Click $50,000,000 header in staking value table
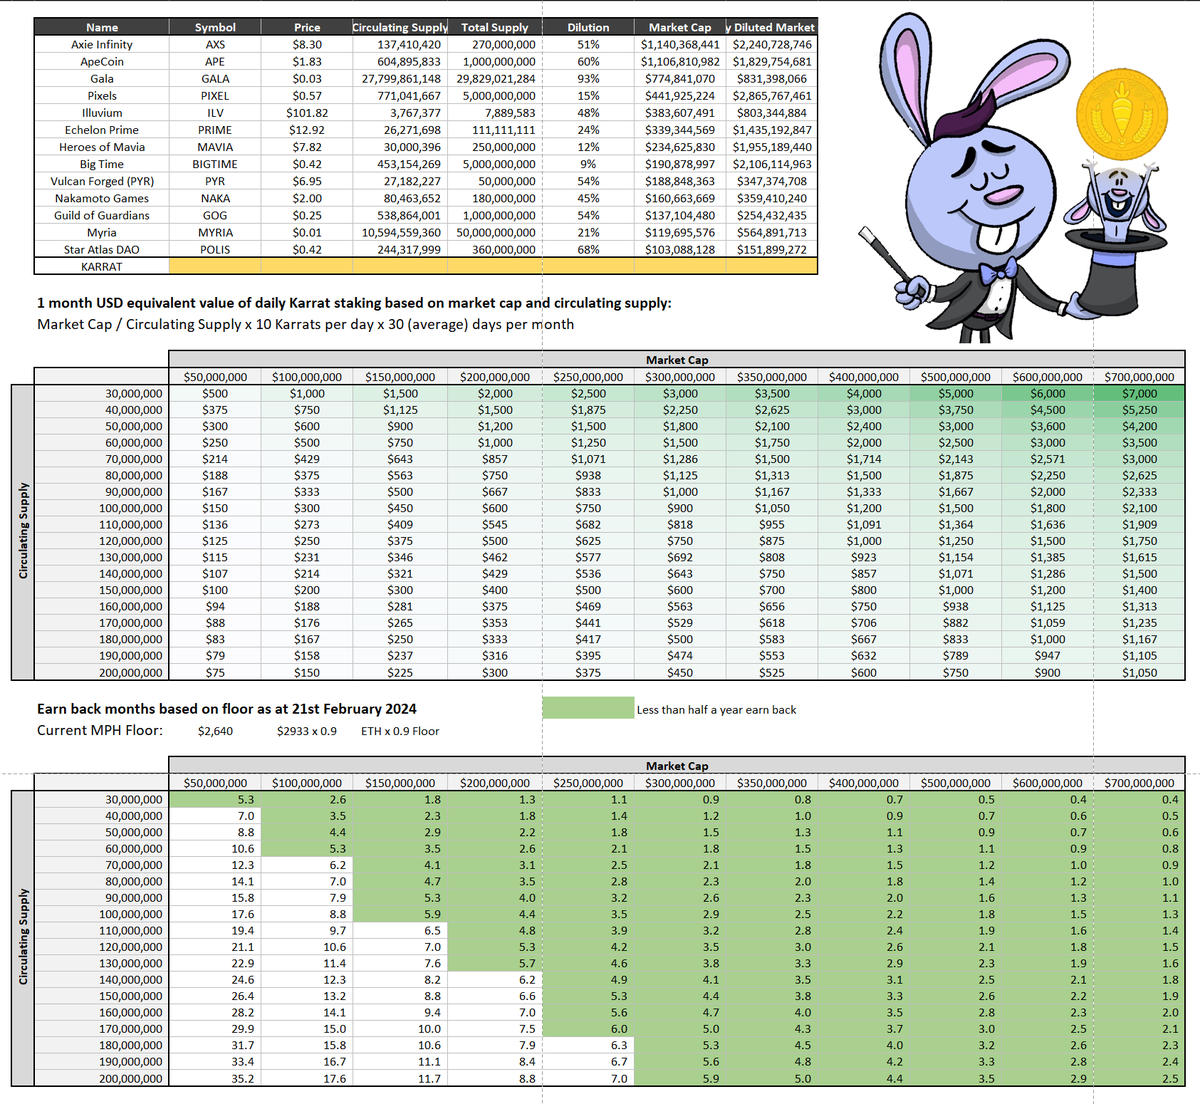 click(x=215, y=377)
